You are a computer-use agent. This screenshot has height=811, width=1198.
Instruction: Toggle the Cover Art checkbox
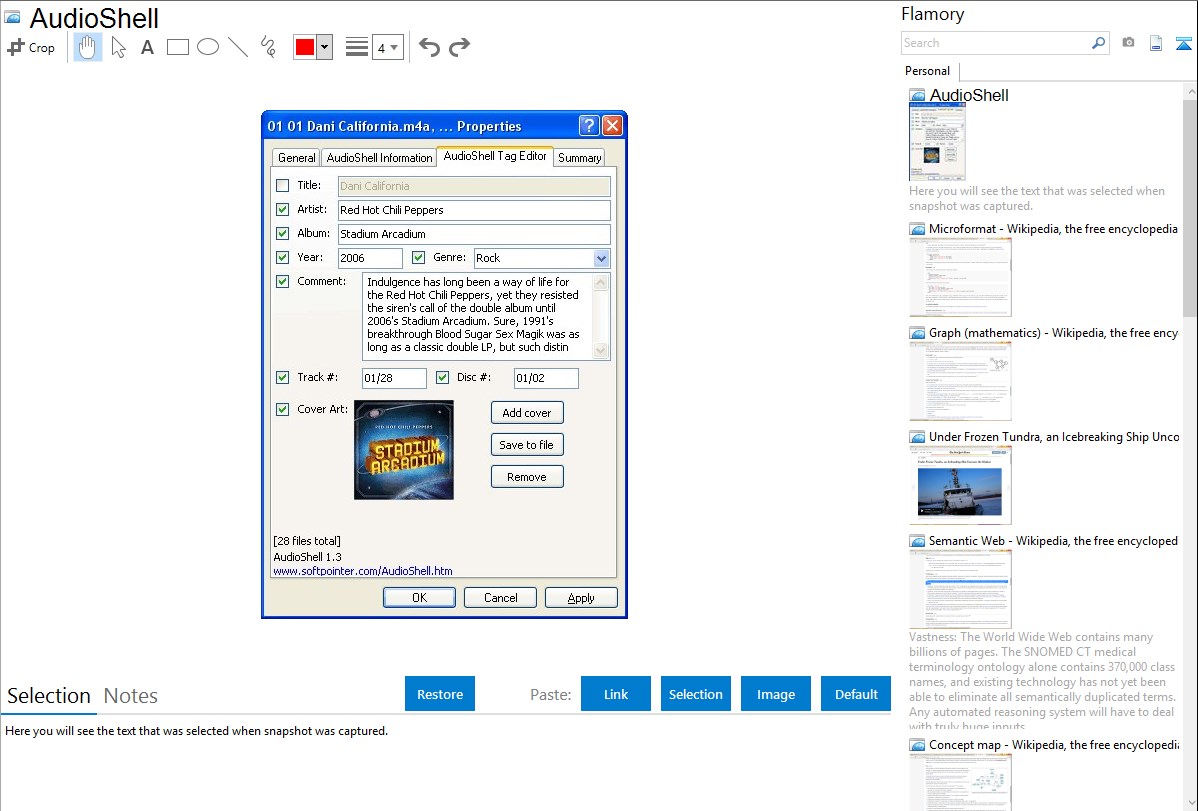coord(283,410)
